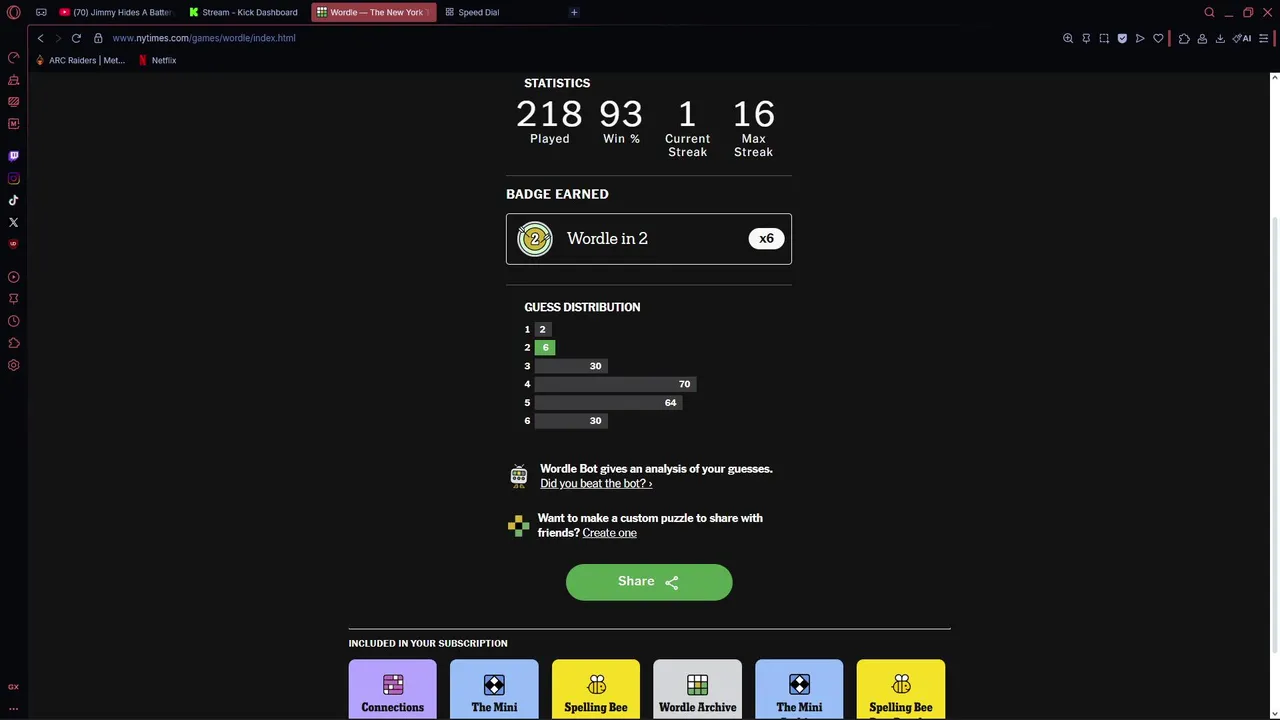The image size is (1280, 720).
Task: Open the GX Corner gamepad icon
Action: coord(41,12)
